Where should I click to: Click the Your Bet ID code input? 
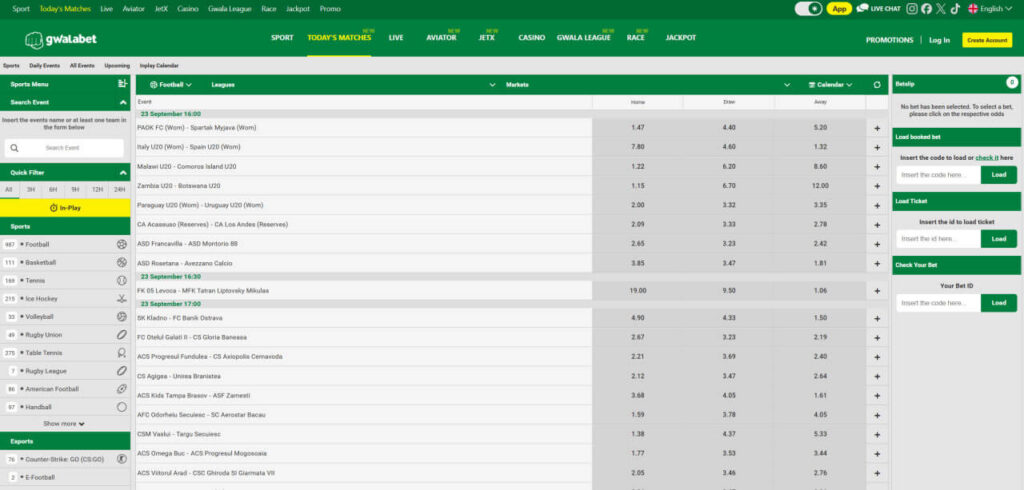[938, 303]
